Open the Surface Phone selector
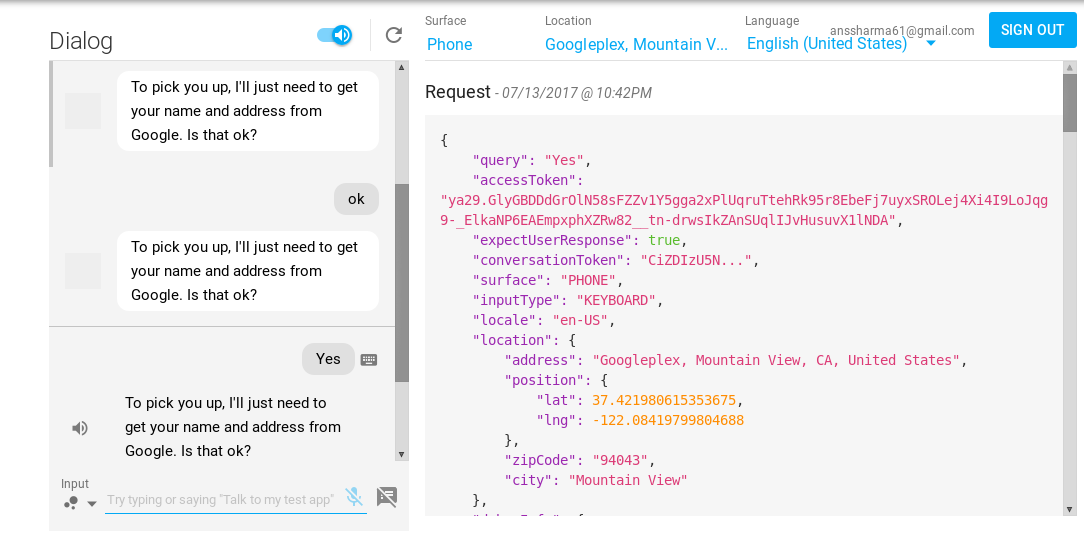Viewport: 1084px width, 537px height. (x=449, y=44)
